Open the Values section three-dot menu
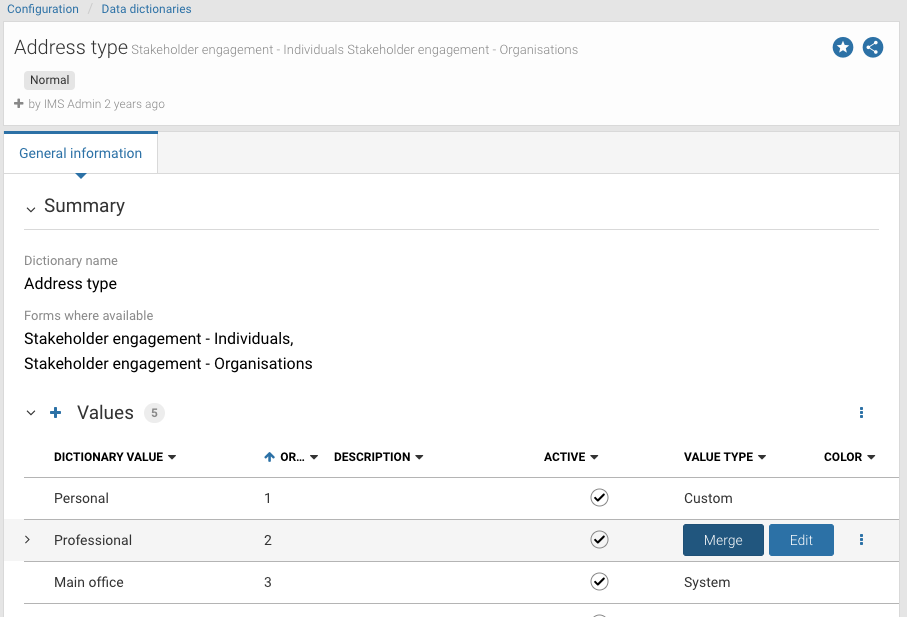This screenshot has width=907, height=617. 861,412
